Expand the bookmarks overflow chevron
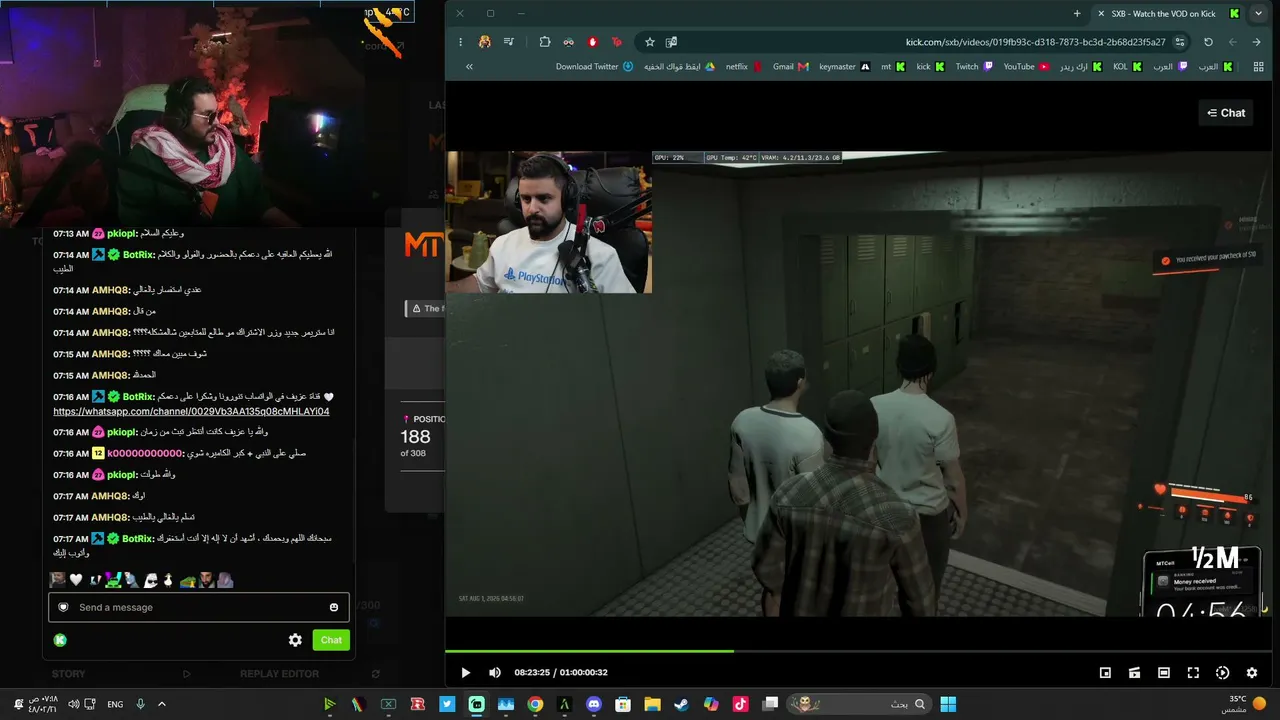 click(469, 67)
